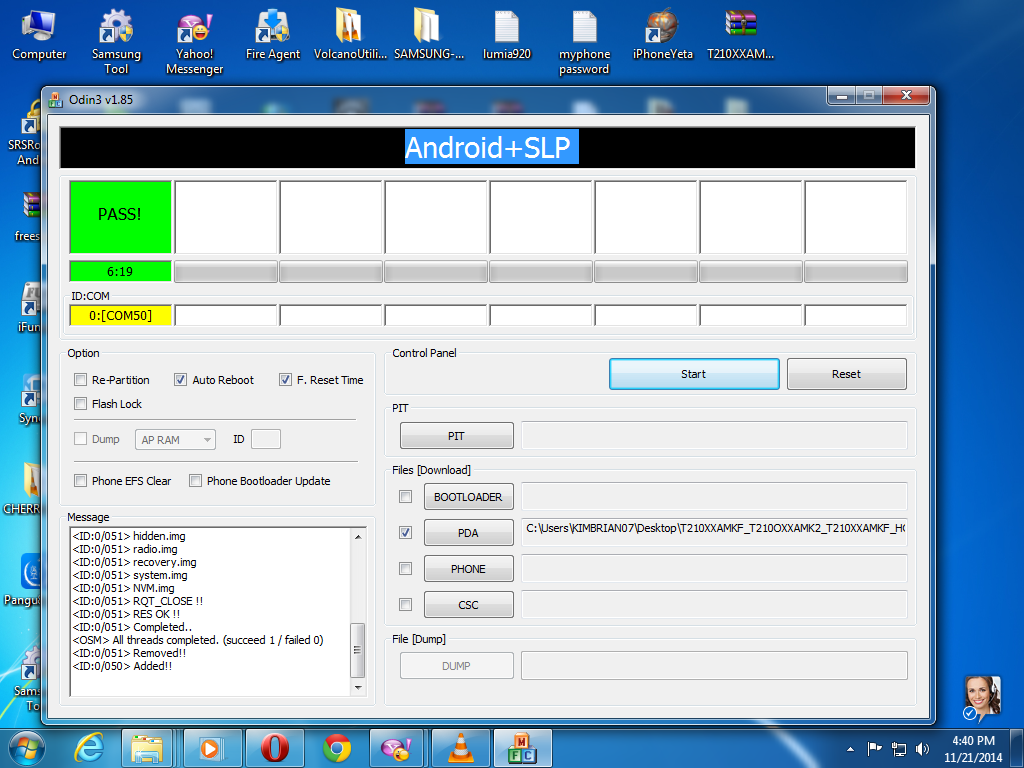Click the Message log scrollbar down arrow

pos(358,688)
